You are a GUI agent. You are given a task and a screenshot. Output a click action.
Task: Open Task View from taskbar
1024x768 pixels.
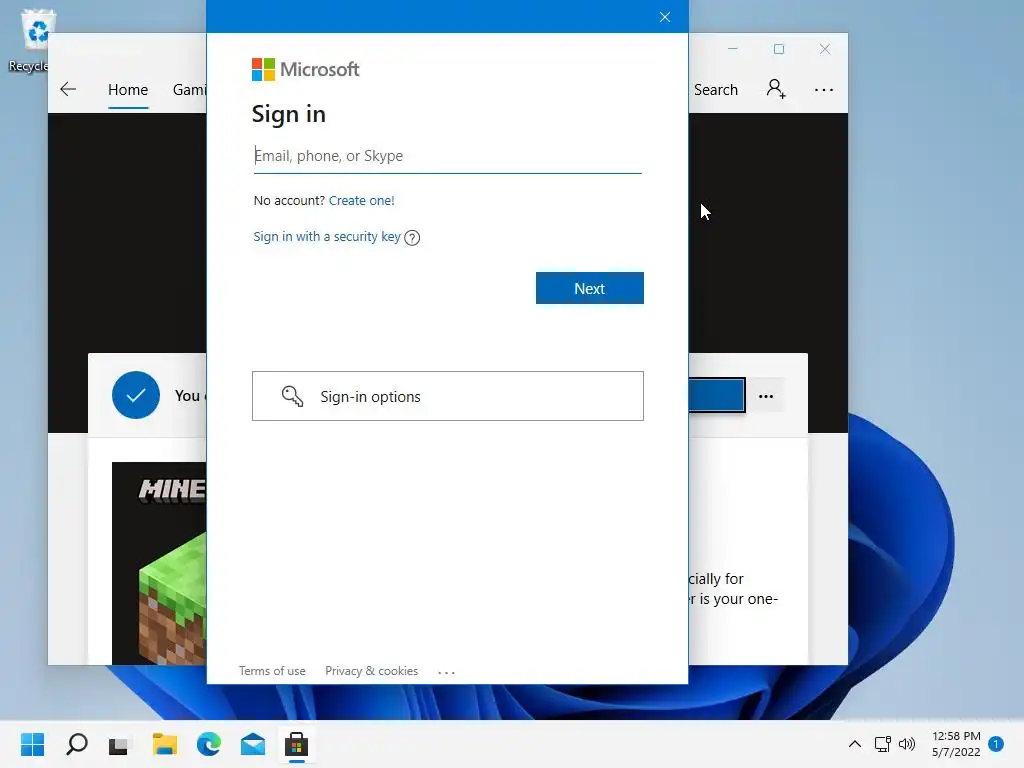click(x=120, y=744)
